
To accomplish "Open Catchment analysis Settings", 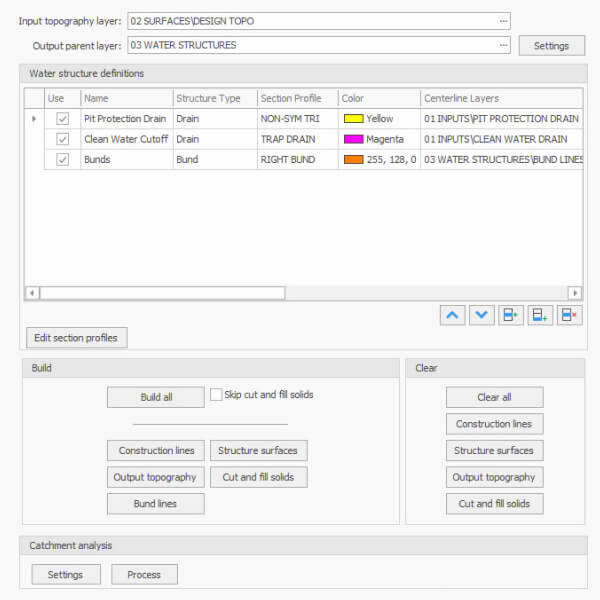I will point(66,574).
